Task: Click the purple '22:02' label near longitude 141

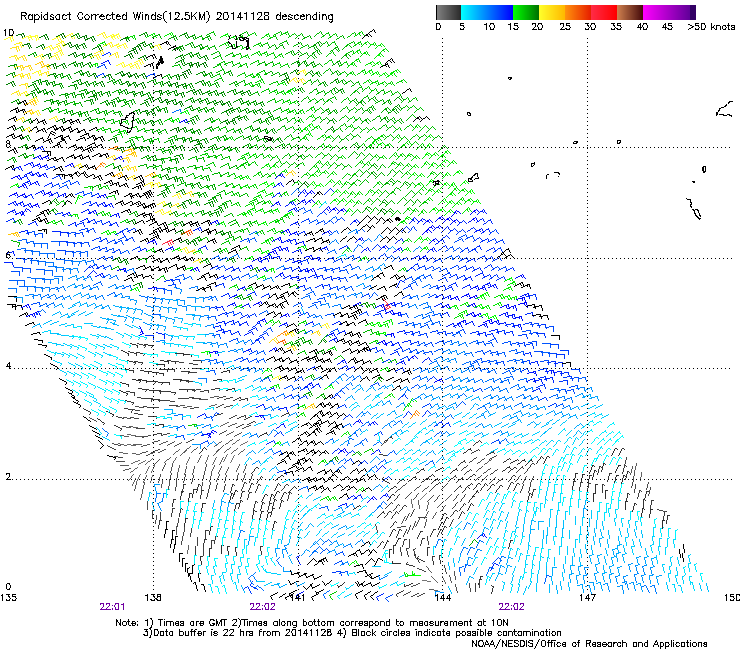Action: point(262,607)
